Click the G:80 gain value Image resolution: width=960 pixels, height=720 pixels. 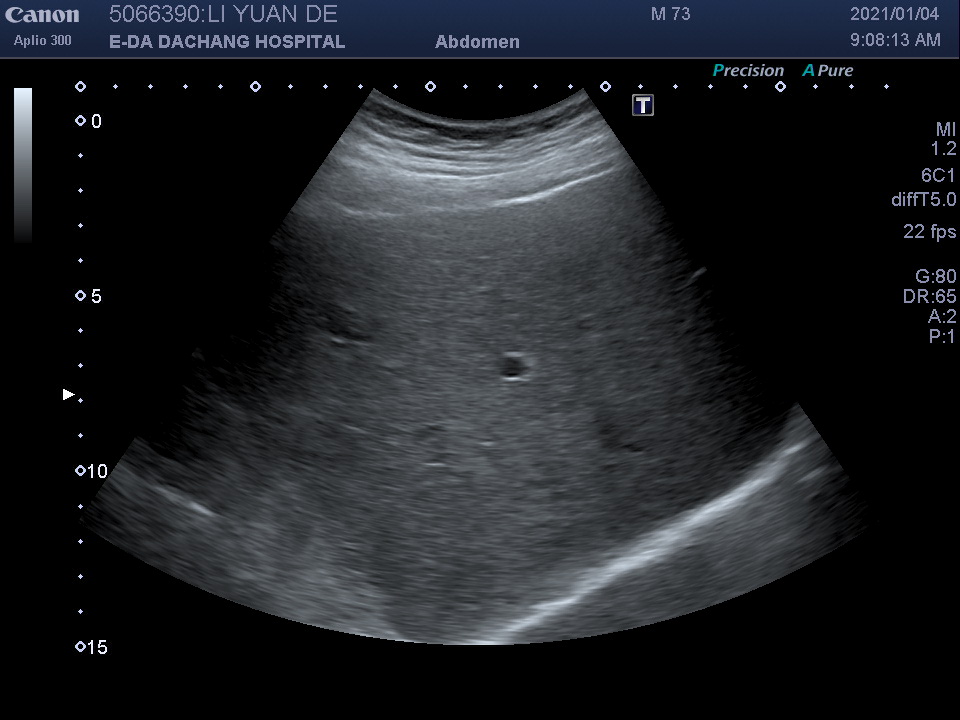[935, 277]
